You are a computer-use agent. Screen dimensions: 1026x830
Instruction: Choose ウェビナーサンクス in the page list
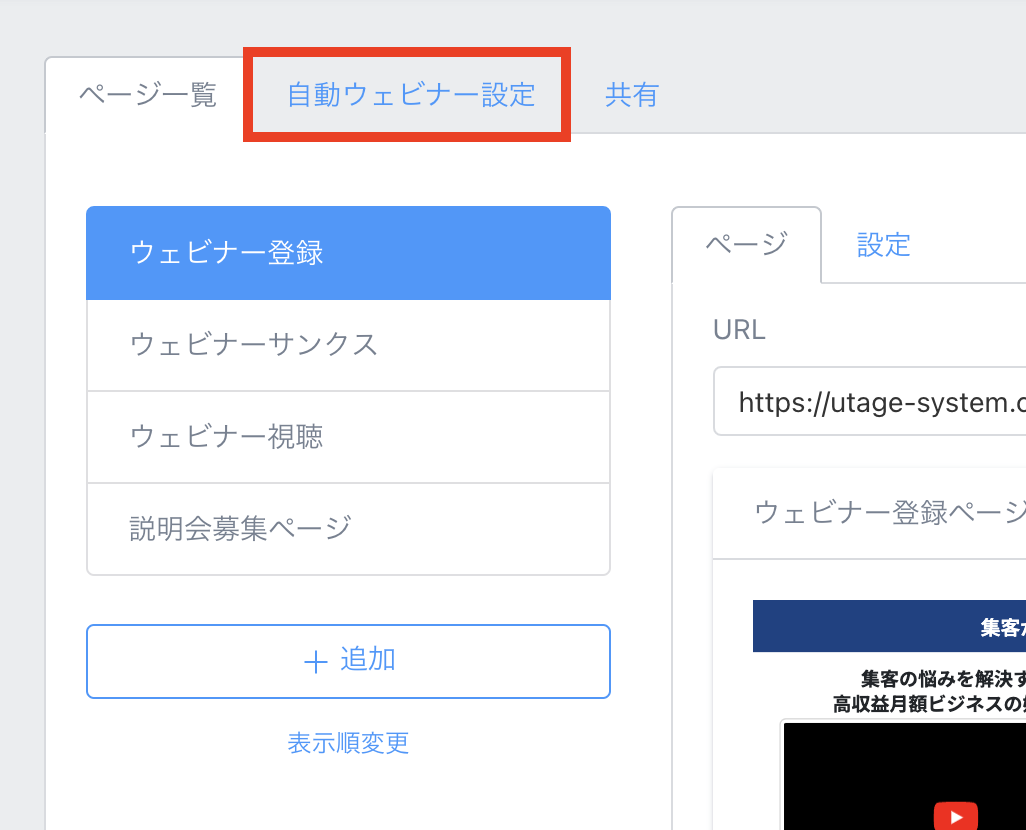pos(348,345)
